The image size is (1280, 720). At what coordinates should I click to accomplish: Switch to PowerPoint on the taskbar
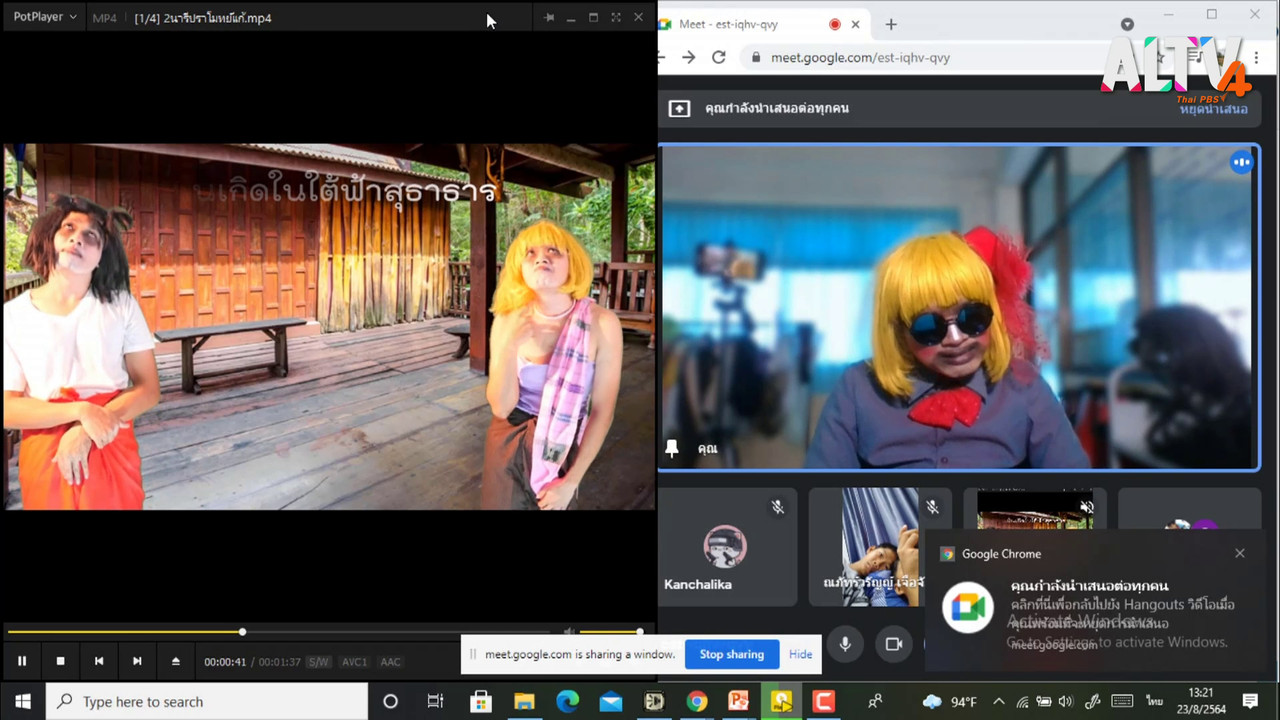(739, 701)
